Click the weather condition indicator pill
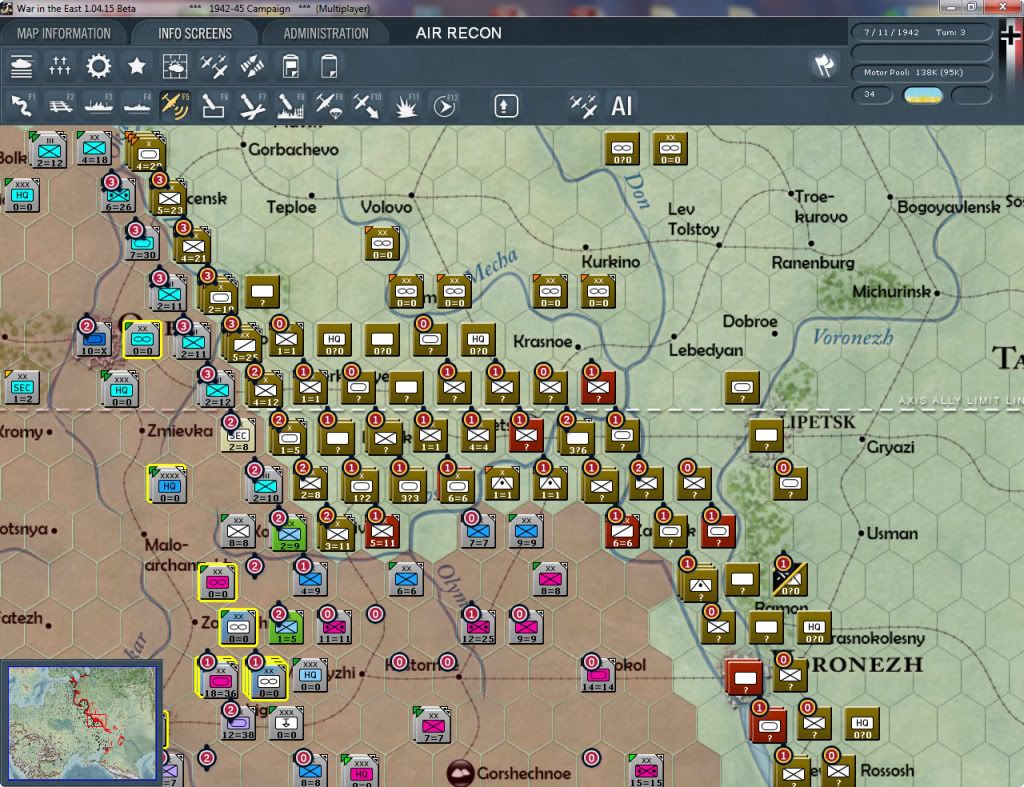Image resolution: width=1024 pixels, height=787 pixels. (x=922, y=95)
